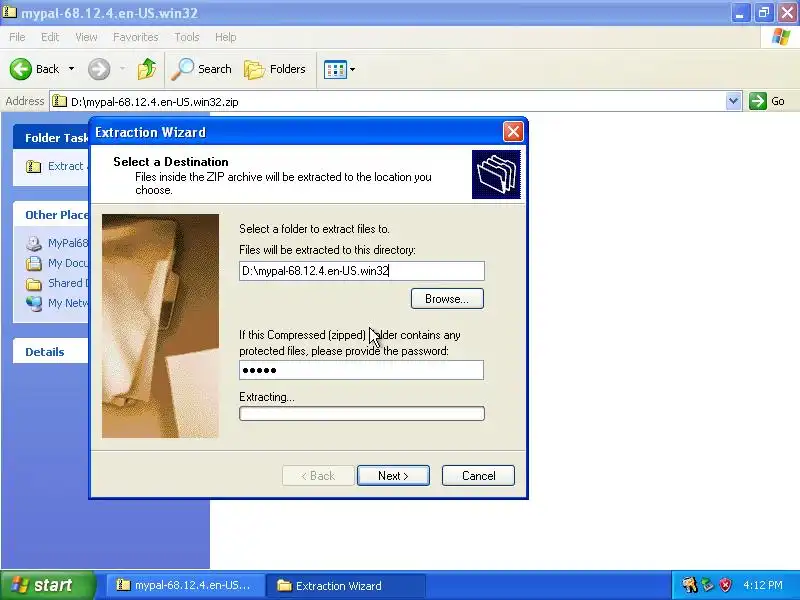The width and height of the screenshot is (800, 600).
Task: Click the Extracting progress bar
Action: tap(362, 413)
